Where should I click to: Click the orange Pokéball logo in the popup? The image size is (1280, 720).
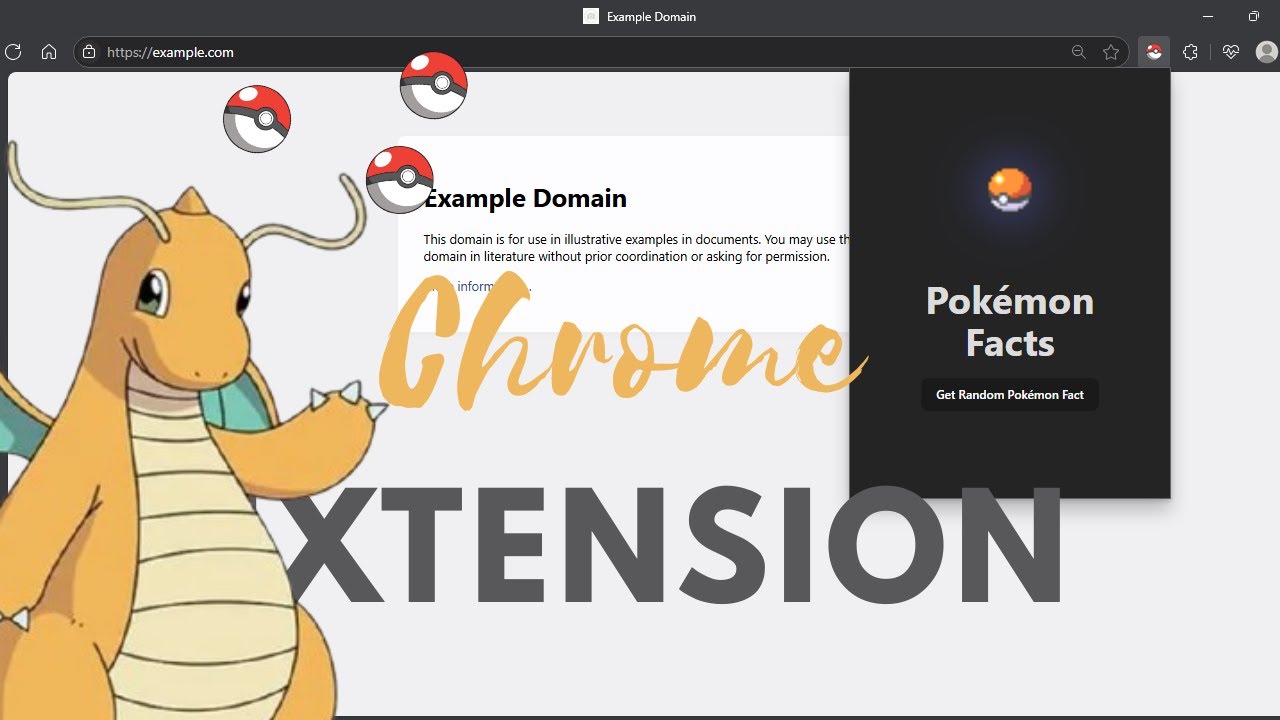[1010, 190]
